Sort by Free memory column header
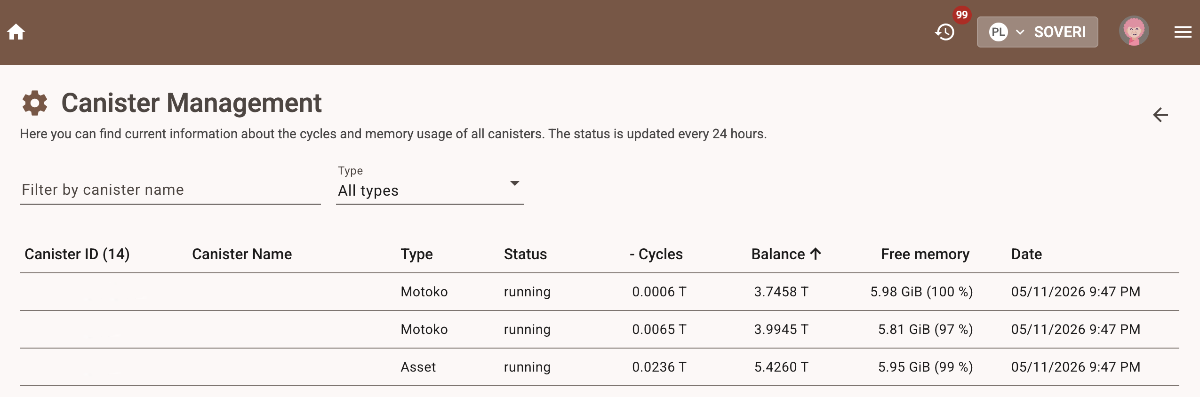The width and height of the screenshot is (1200, 397). pyautogui.click(x=925, y=254)
